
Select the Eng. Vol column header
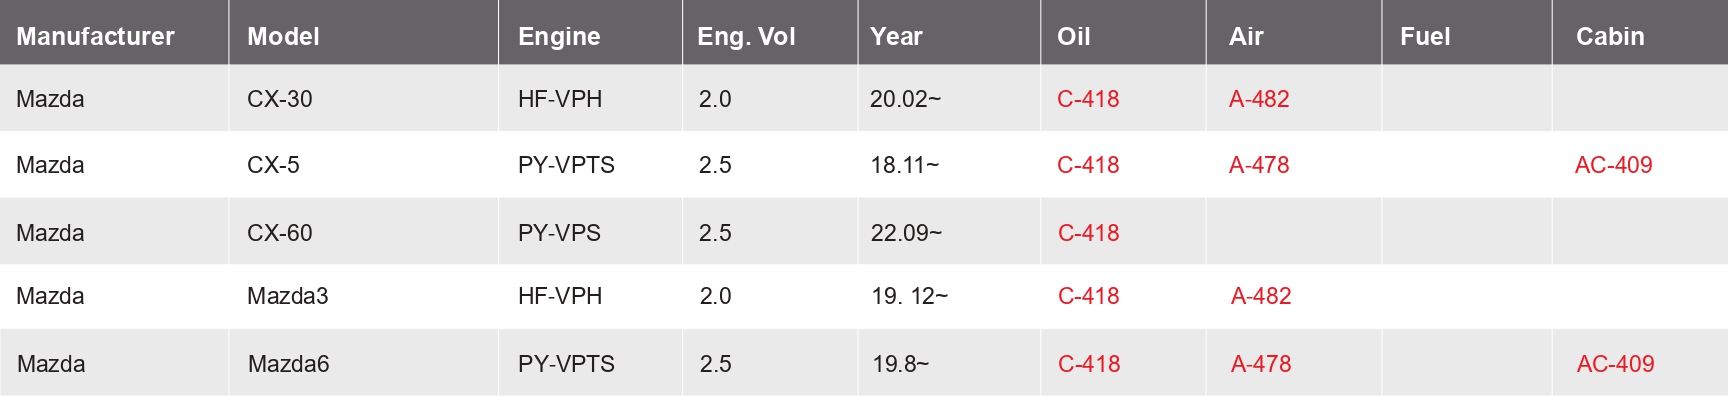click(x=746, y=37)
